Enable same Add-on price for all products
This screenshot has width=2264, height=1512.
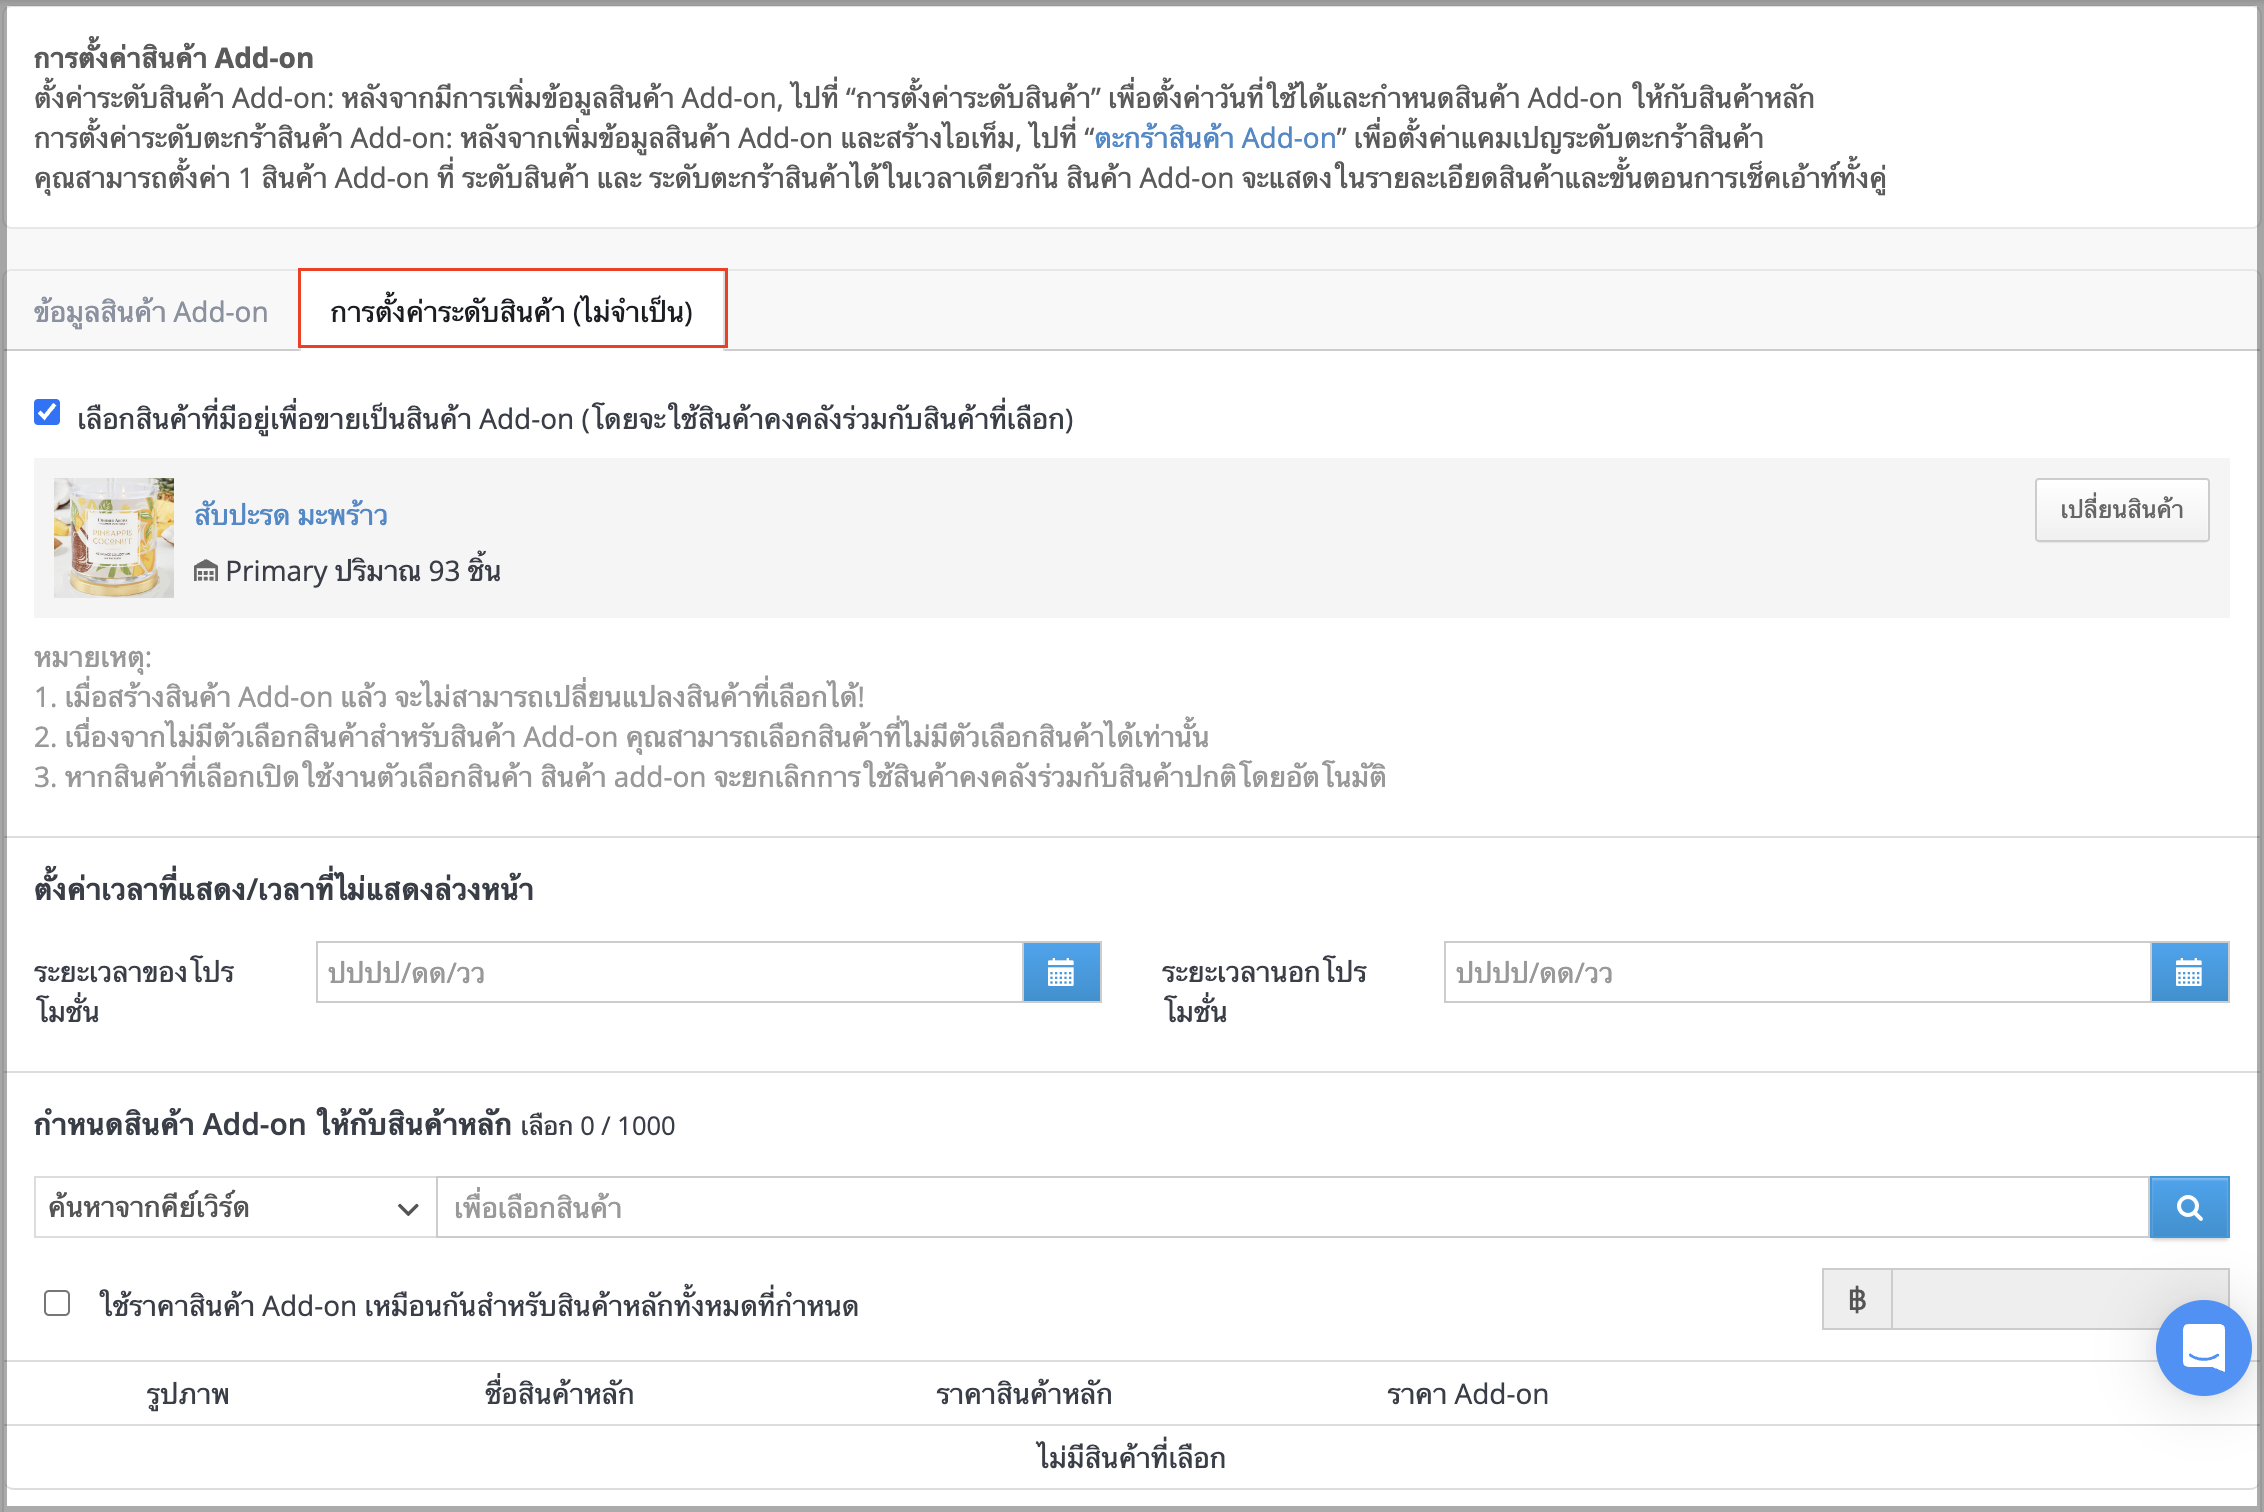coord(57,1303)
